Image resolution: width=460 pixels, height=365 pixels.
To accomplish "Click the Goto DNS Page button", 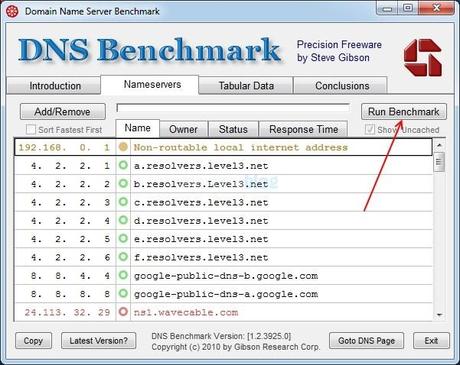I will pos(366,341).
